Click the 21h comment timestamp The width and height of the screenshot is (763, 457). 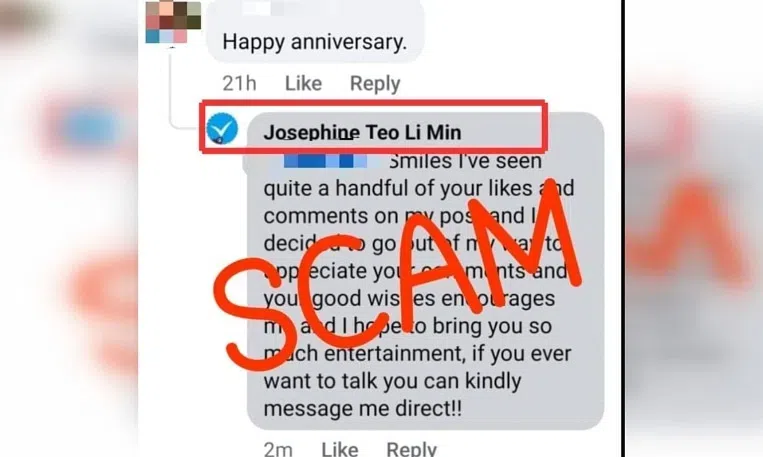(240, 84)
